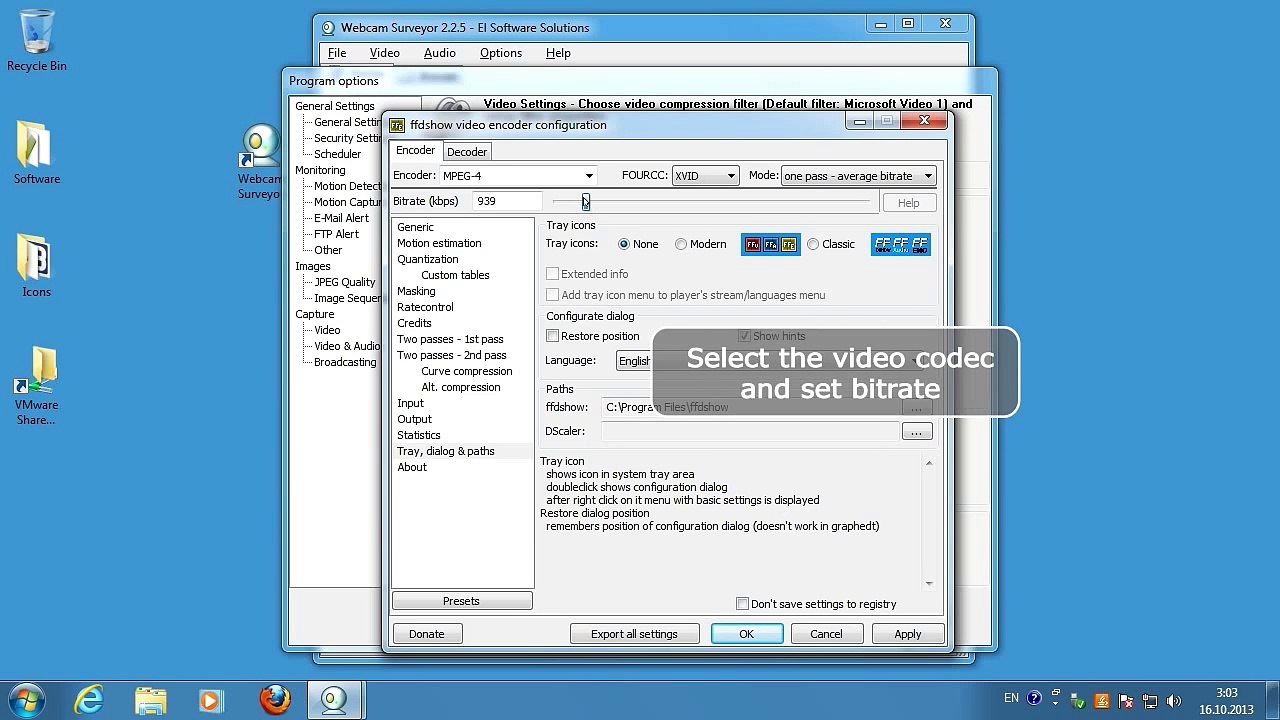The image size is (1280, 720).
Task: Open the Windows Start menu
Action: [26, 699]
